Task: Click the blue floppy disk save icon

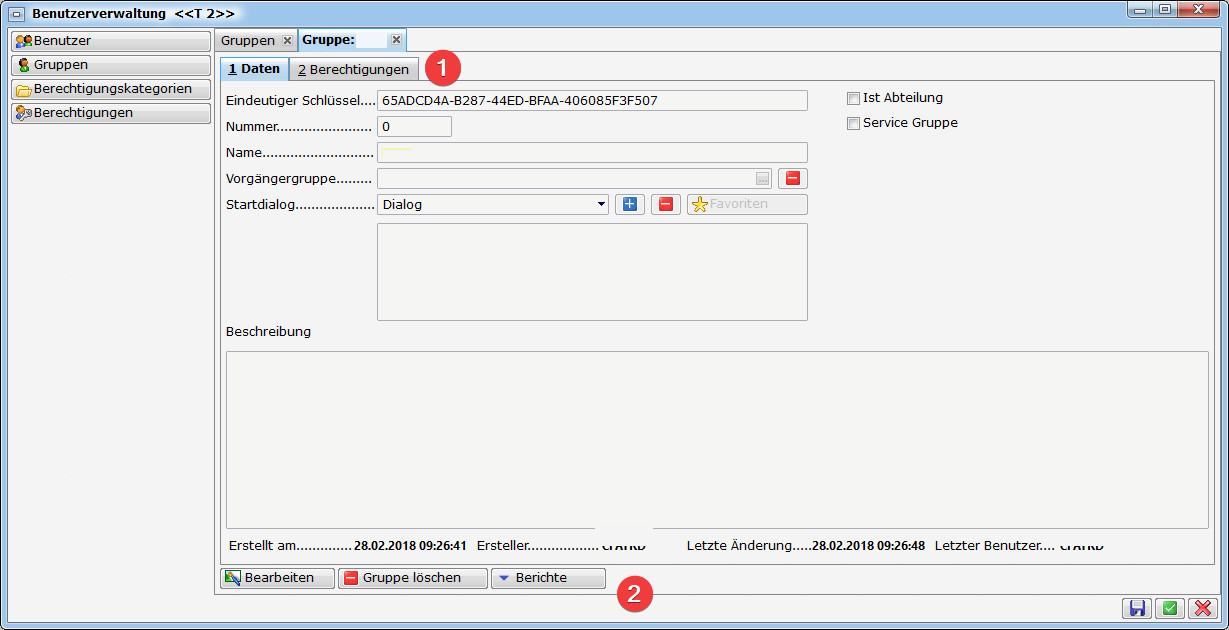Action: 1137,608
